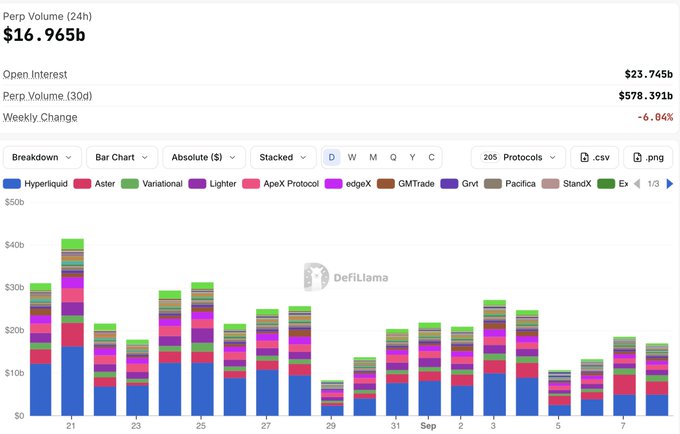Click the bar above the 27 label

[x=267, y=362]
